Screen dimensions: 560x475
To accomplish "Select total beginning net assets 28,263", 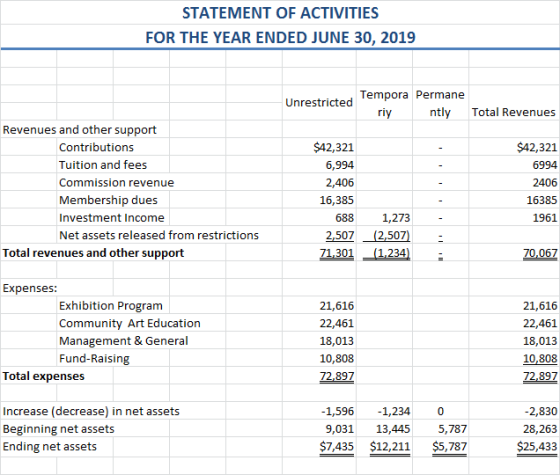I will click(x=540, y=429).
